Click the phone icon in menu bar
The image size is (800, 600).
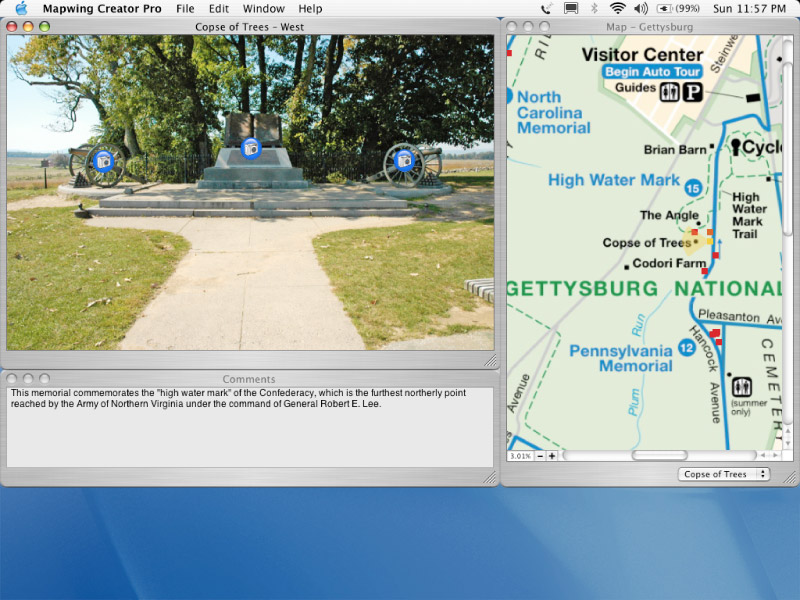click(546, 8)
